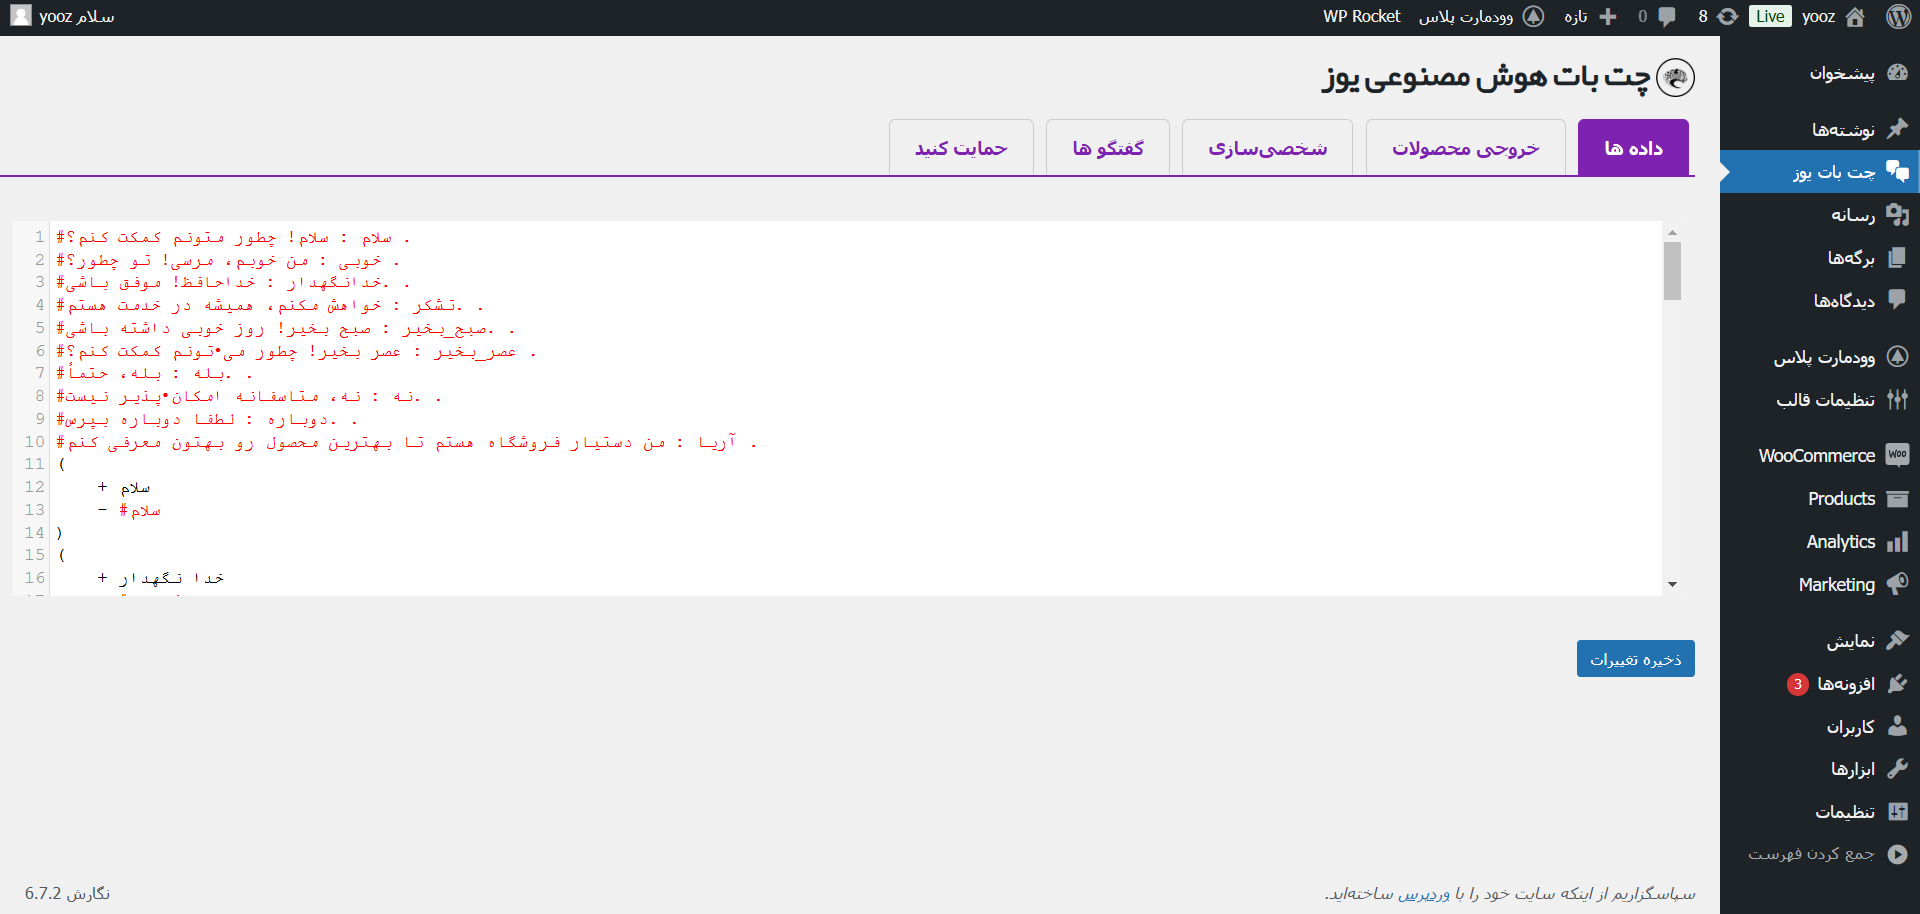The height and width of the screenshot is (914, 1920).
Task: Open the رسانه media icon
Action: tap(1897, 214)
